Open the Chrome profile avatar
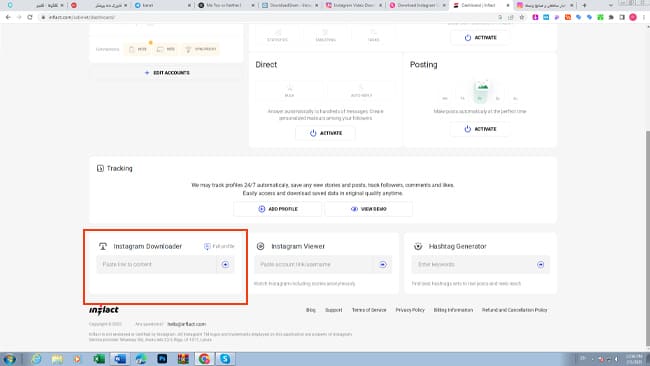Viewport: 650px width, 366px height. 633,17
